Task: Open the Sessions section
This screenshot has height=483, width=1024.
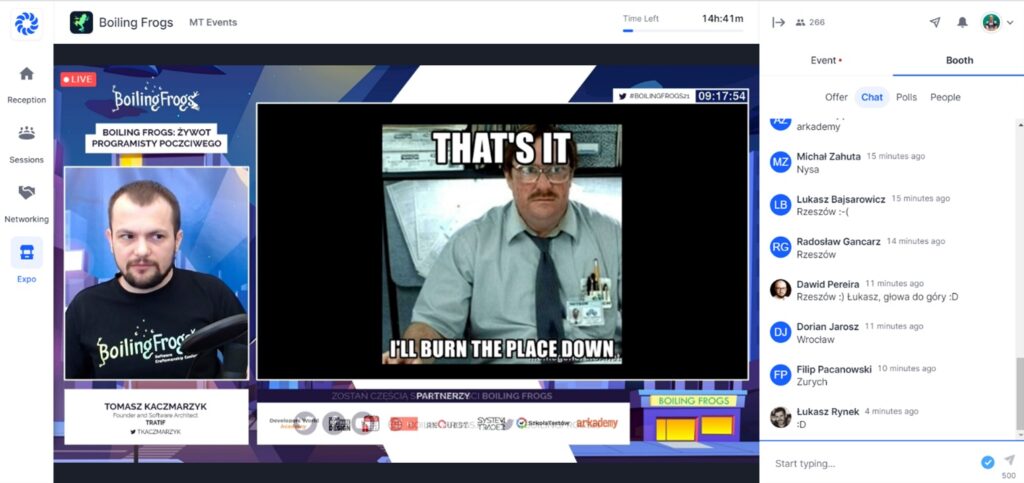Action: (26, 144)
